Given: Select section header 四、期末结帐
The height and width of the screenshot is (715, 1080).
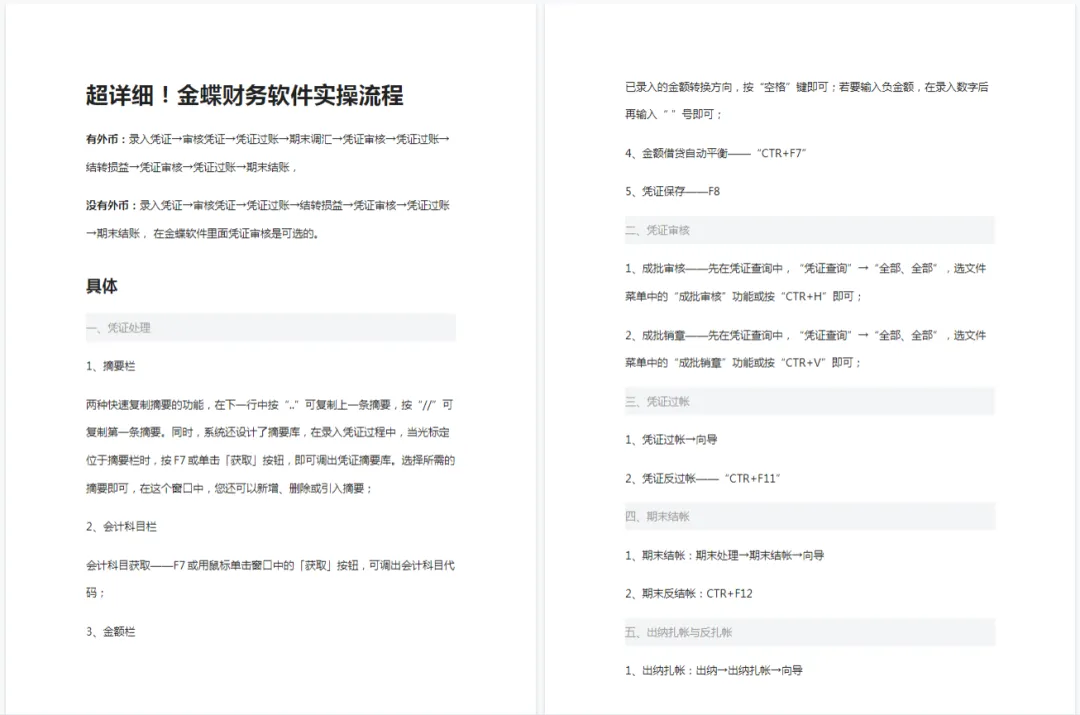Looking at the screenshot, I should pos(810,517).
